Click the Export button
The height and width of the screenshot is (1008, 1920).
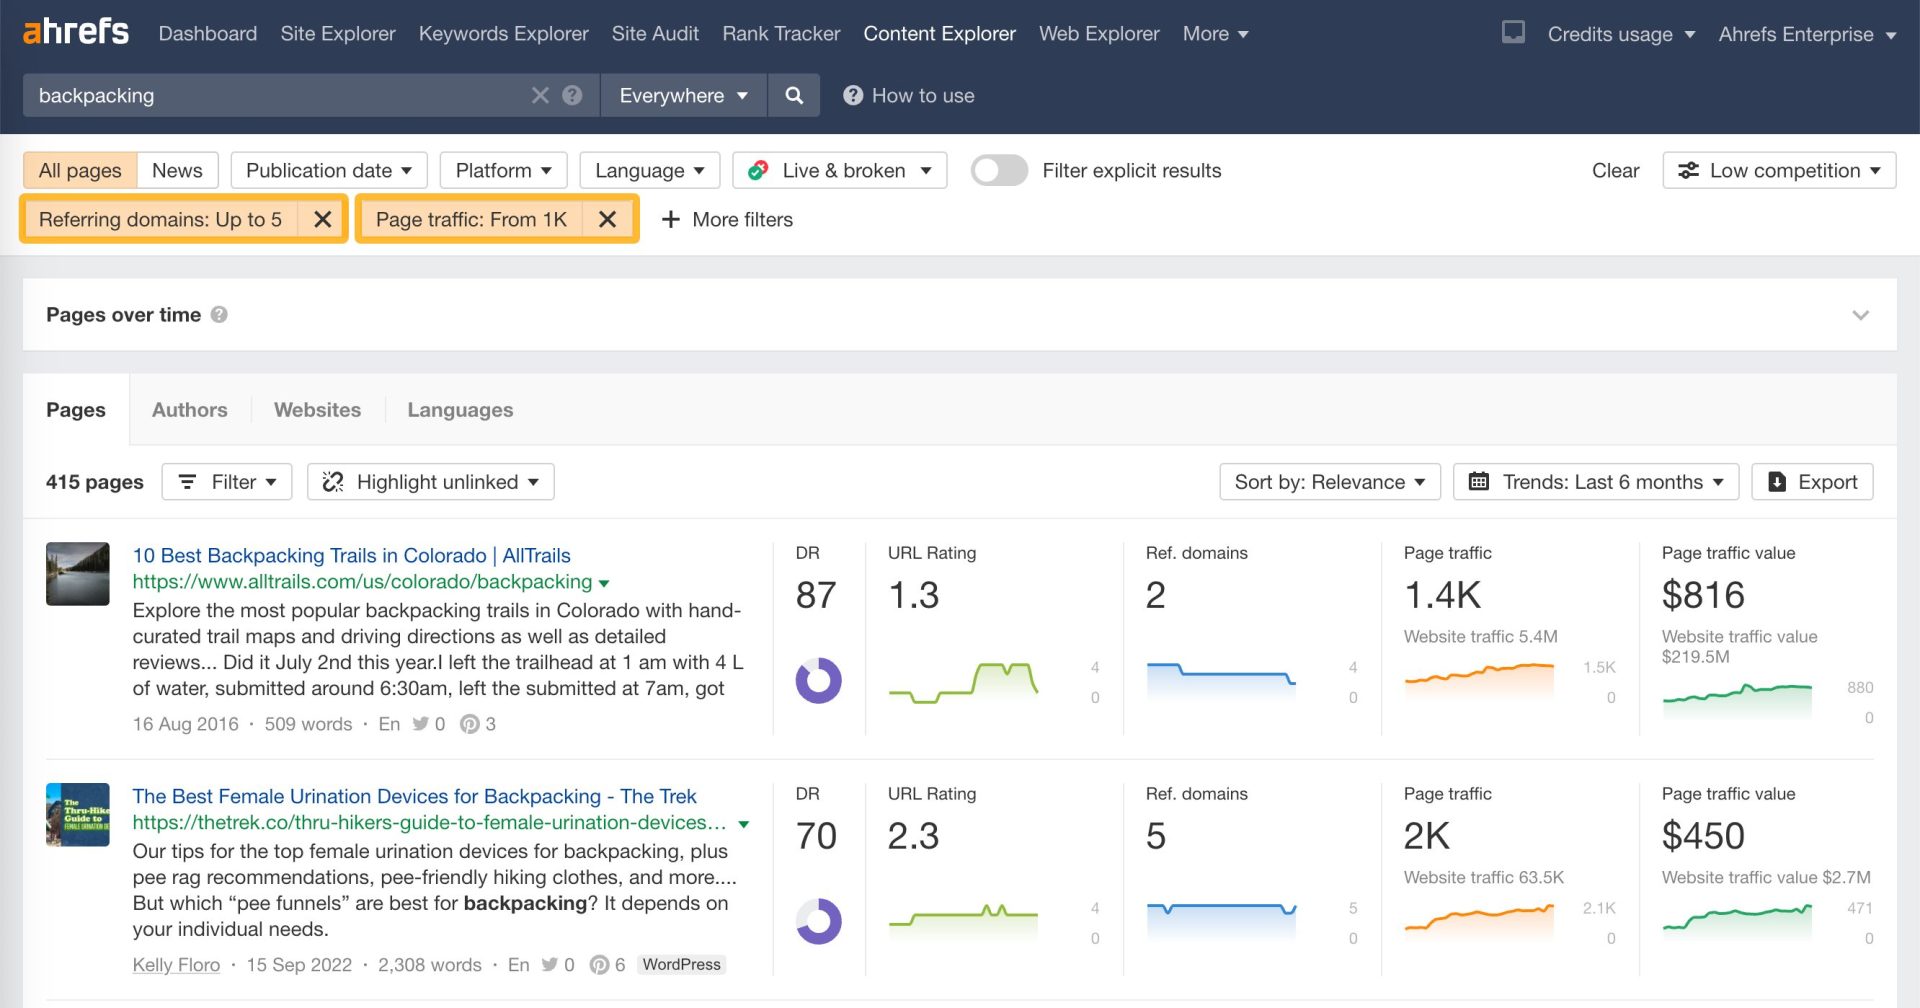[1812, 482]
